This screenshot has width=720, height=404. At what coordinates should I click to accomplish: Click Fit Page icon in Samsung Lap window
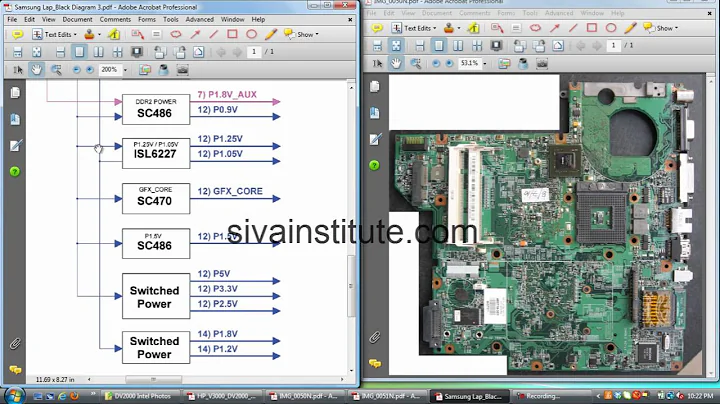click(x=36, y=52)
